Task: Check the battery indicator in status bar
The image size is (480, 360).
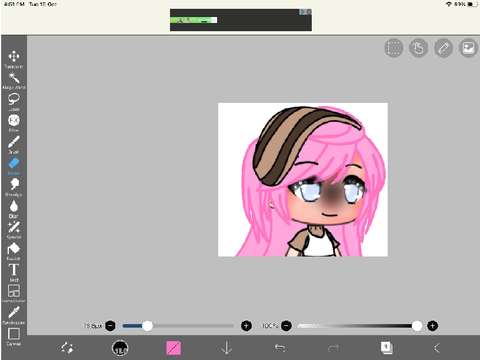Action: tap(472, 4)
